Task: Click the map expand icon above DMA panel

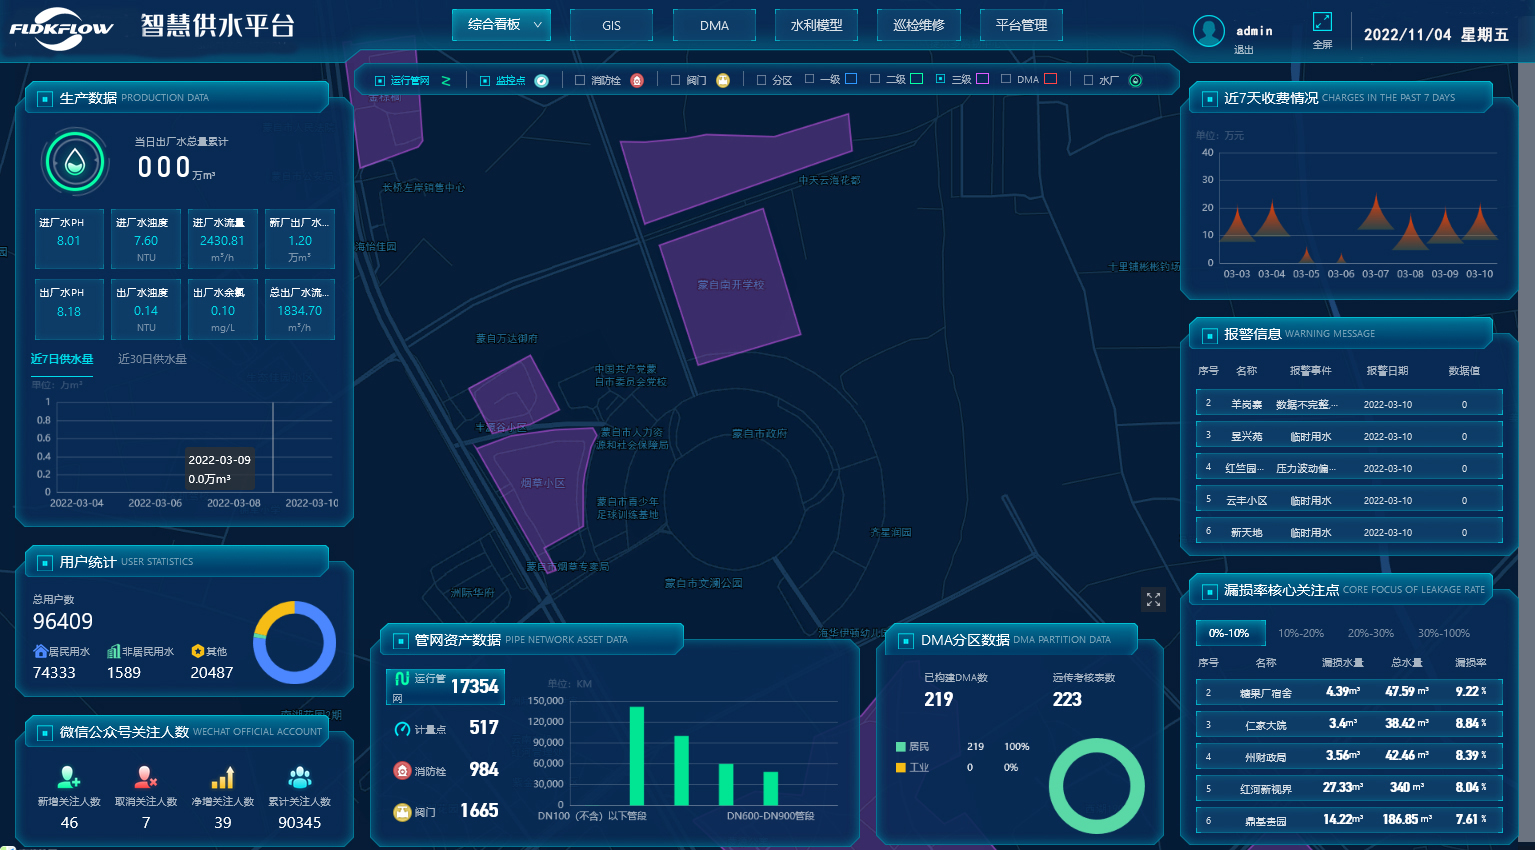Action: [1153, 599]
